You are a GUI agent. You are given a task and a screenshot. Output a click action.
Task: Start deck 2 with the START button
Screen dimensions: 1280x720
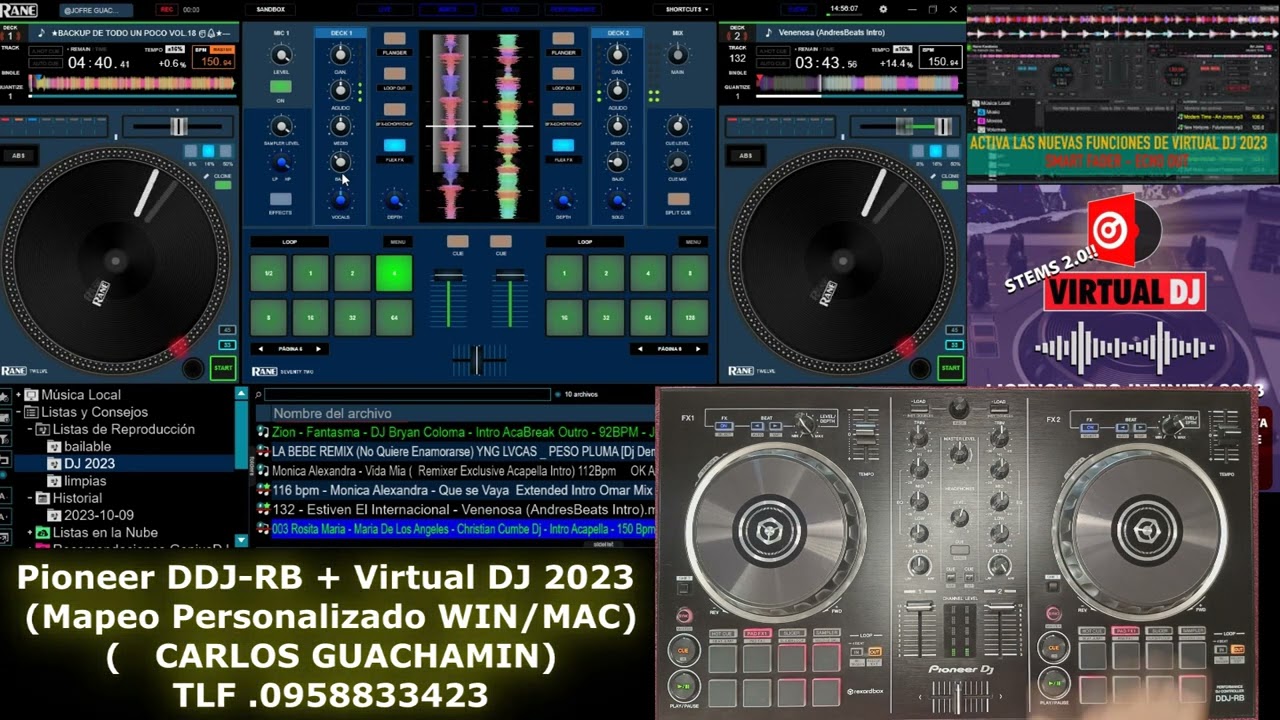pos(950,368)
